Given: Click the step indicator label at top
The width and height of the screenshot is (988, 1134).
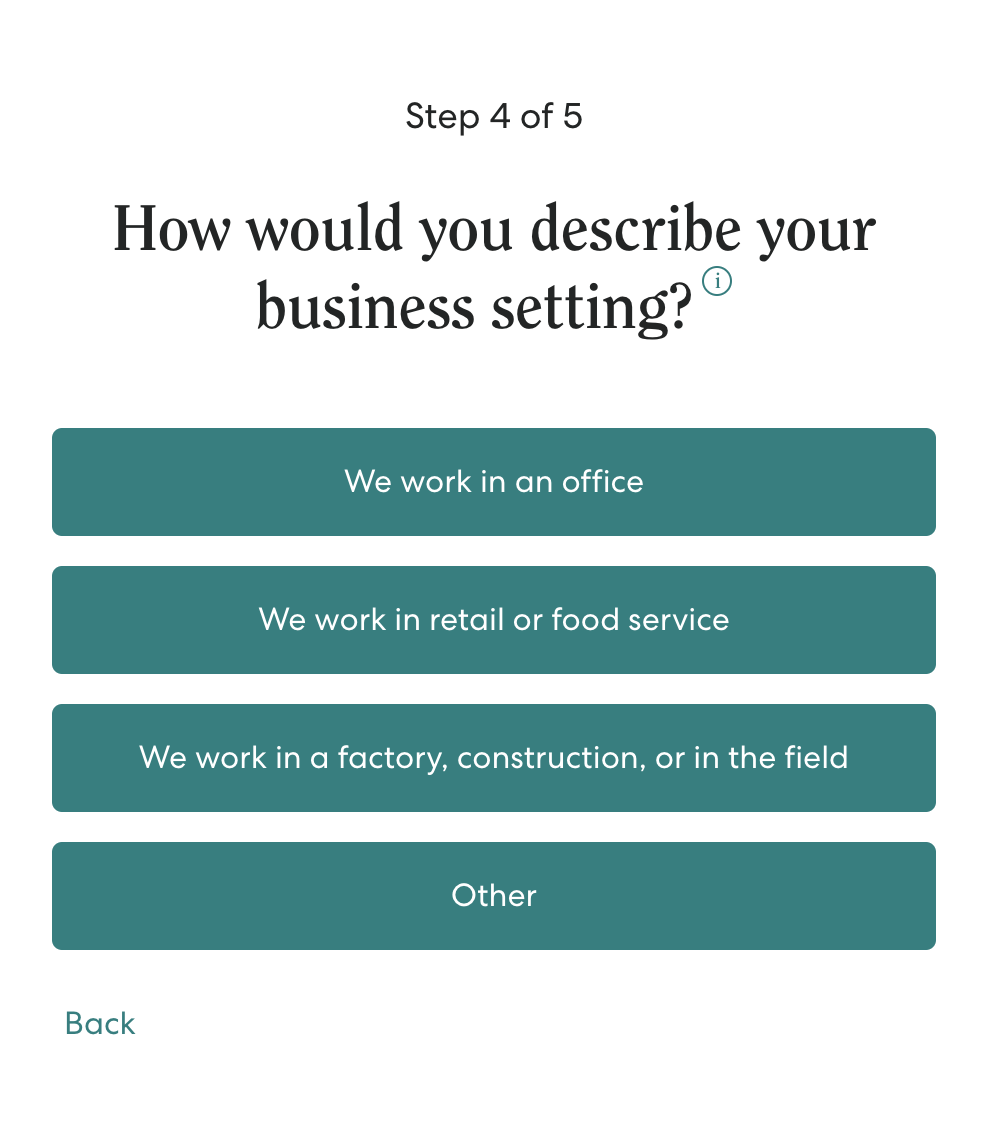Looking at the screenshot, I should pyautogui.click(x=494, y=117).
